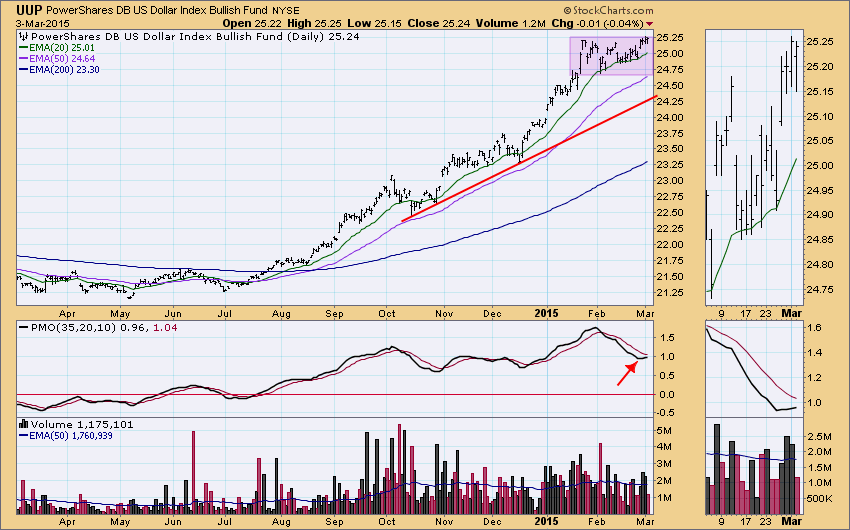Click the 1.5 PMO axis label
This screenshot has height=530, width=850.
coord(667,338)
